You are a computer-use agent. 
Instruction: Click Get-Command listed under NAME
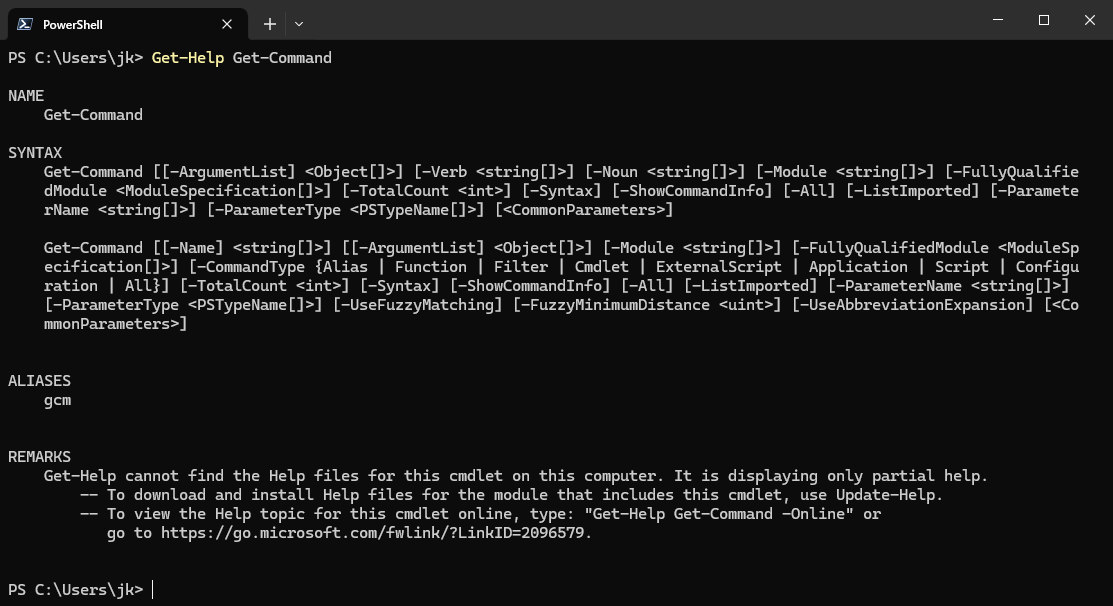point(93,115)
